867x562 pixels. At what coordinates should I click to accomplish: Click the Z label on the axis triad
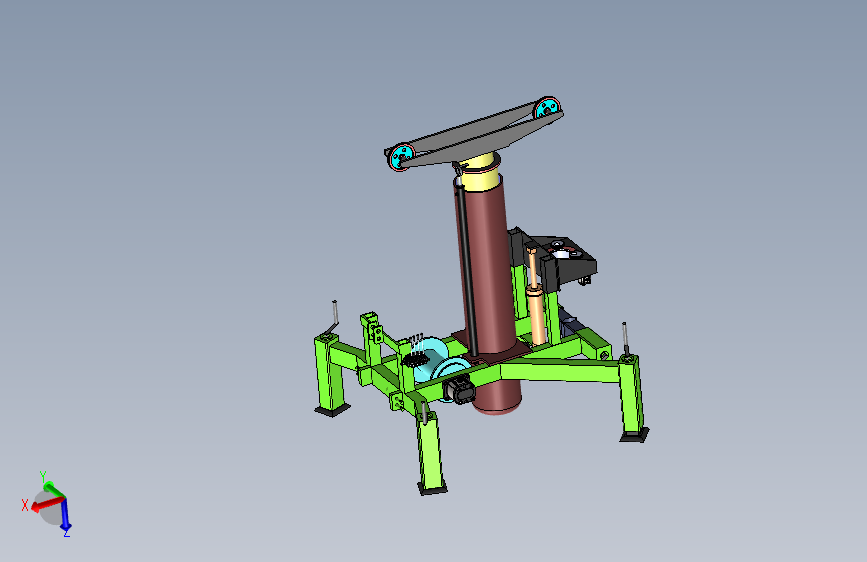point(67,533)
